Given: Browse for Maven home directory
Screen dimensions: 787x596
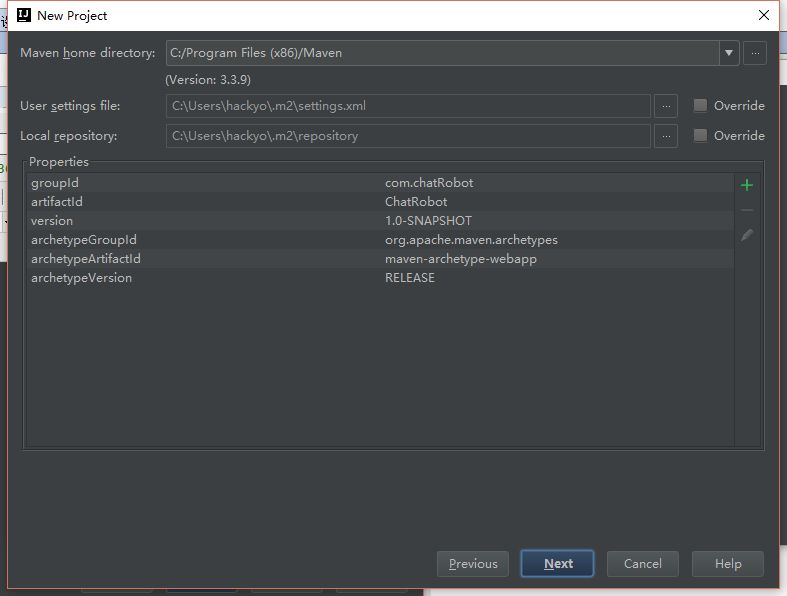Looking at the screenshot, I should (x=755, y=53).
